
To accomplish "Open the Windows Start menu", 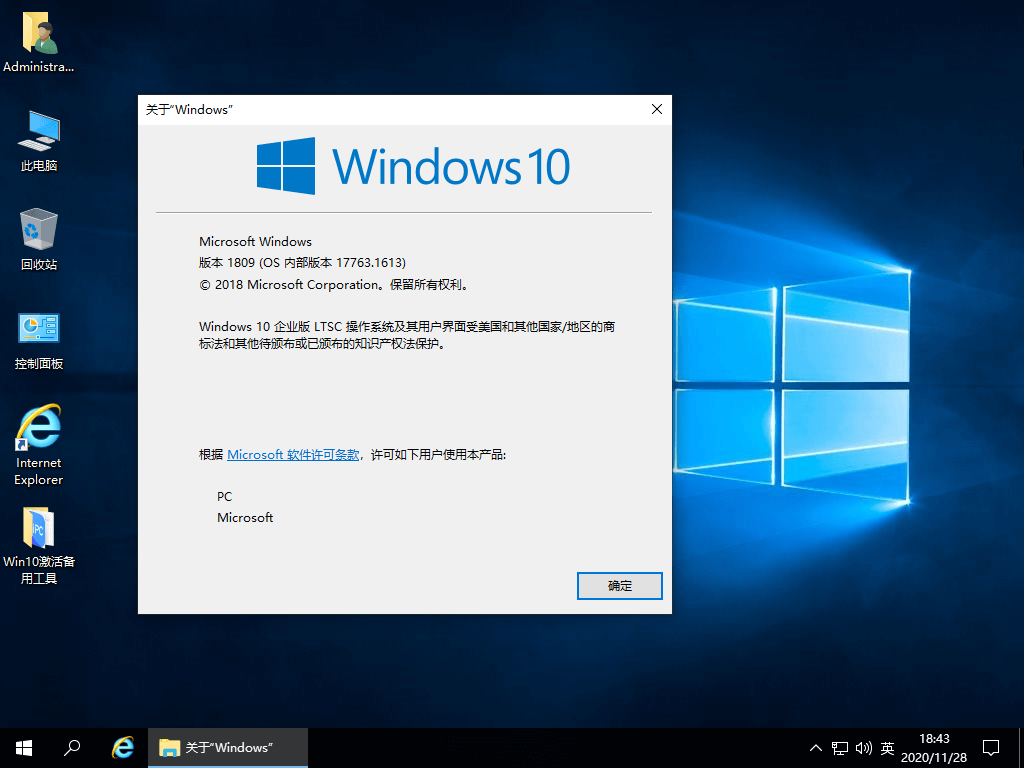I will point(24,748).
